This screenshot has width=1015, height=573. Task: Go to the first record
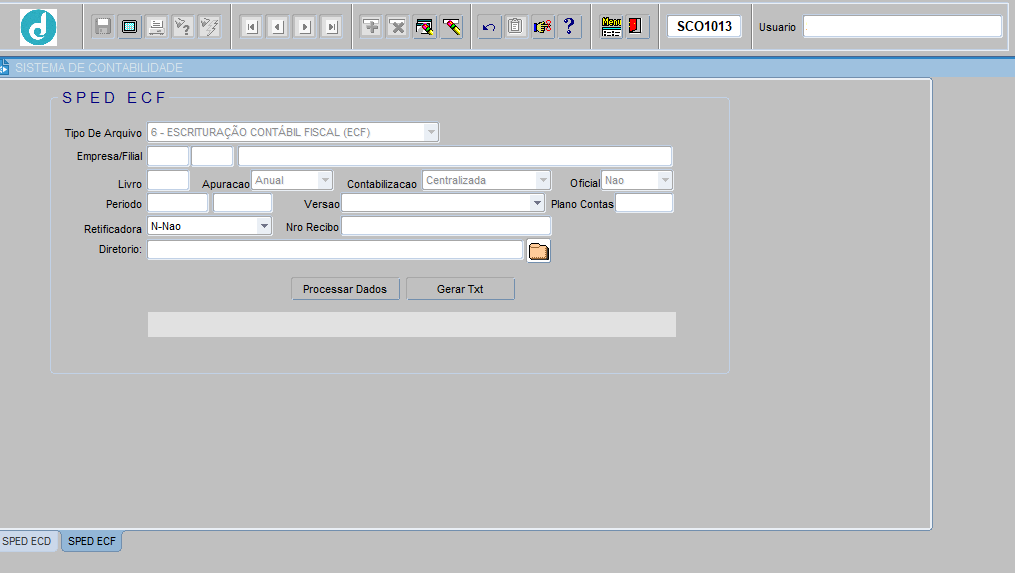[x=251, y=27]
